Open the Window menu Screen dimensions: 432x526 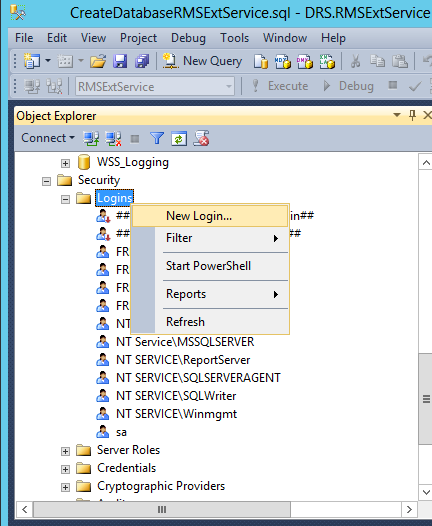(285, 38)
